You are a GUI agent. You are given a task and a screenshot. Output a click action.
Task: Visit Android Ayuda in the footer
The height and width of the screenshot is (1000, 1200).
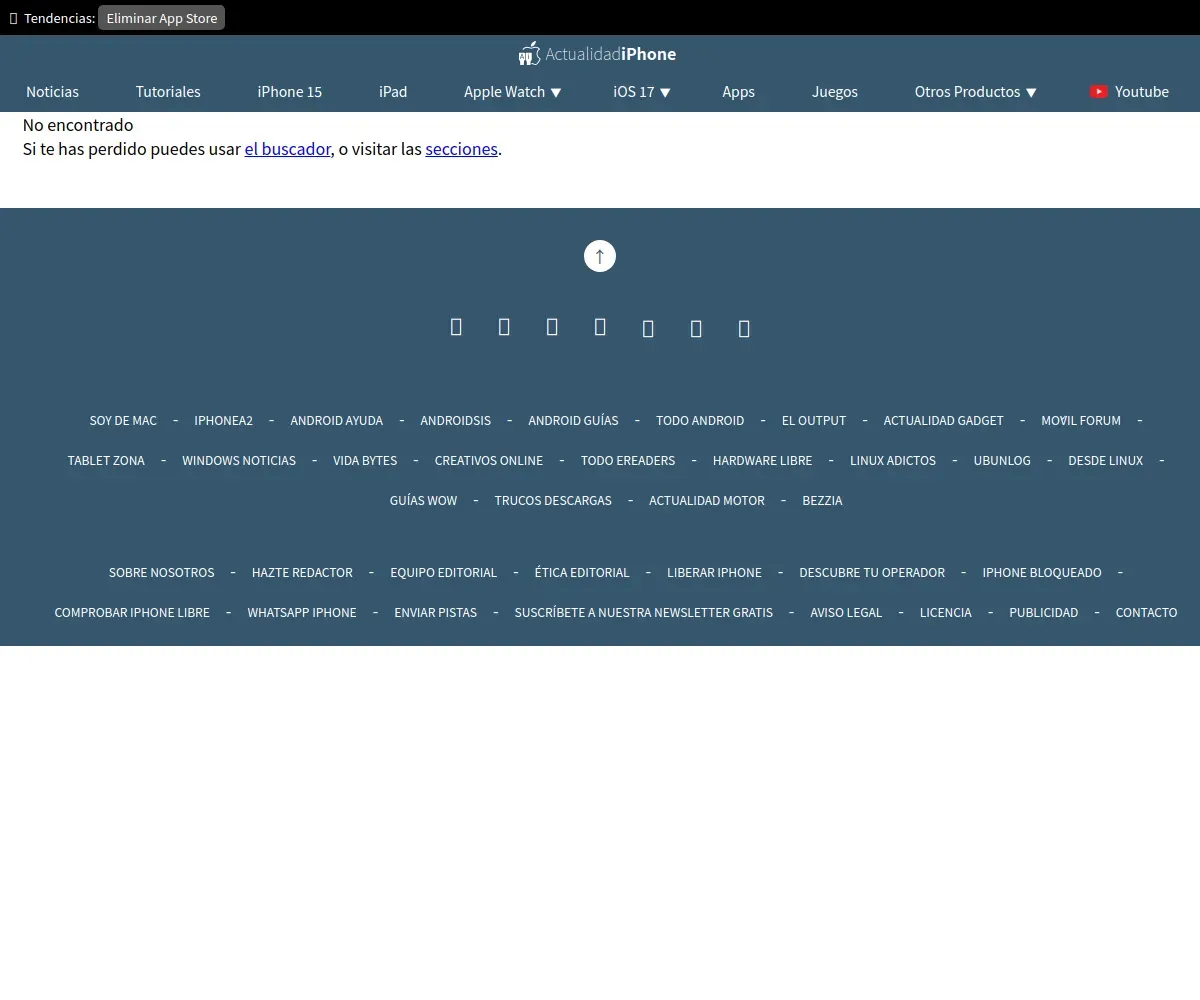point(336,420)
